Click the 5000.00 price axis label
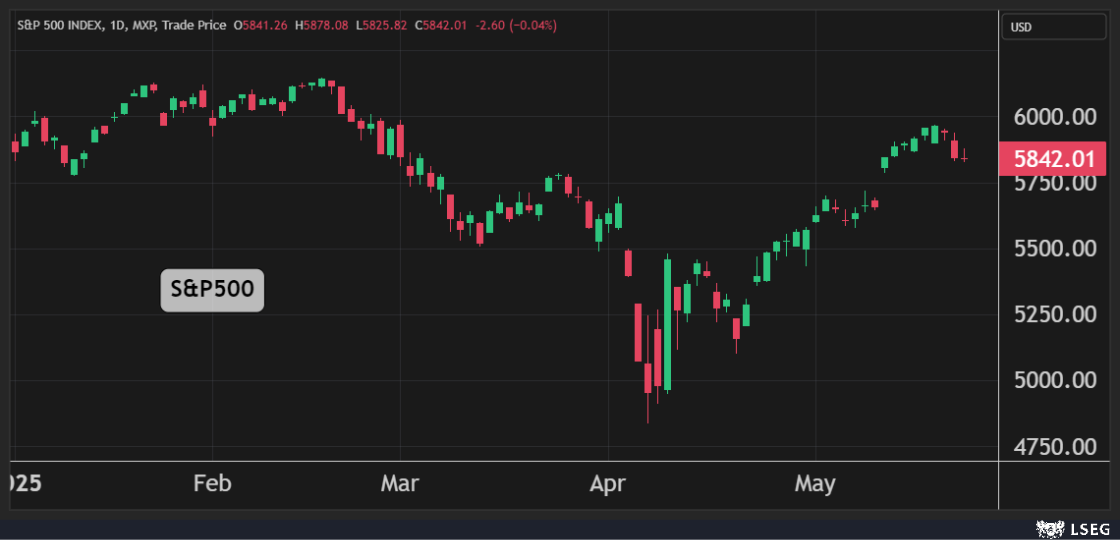 [1052, 381]
